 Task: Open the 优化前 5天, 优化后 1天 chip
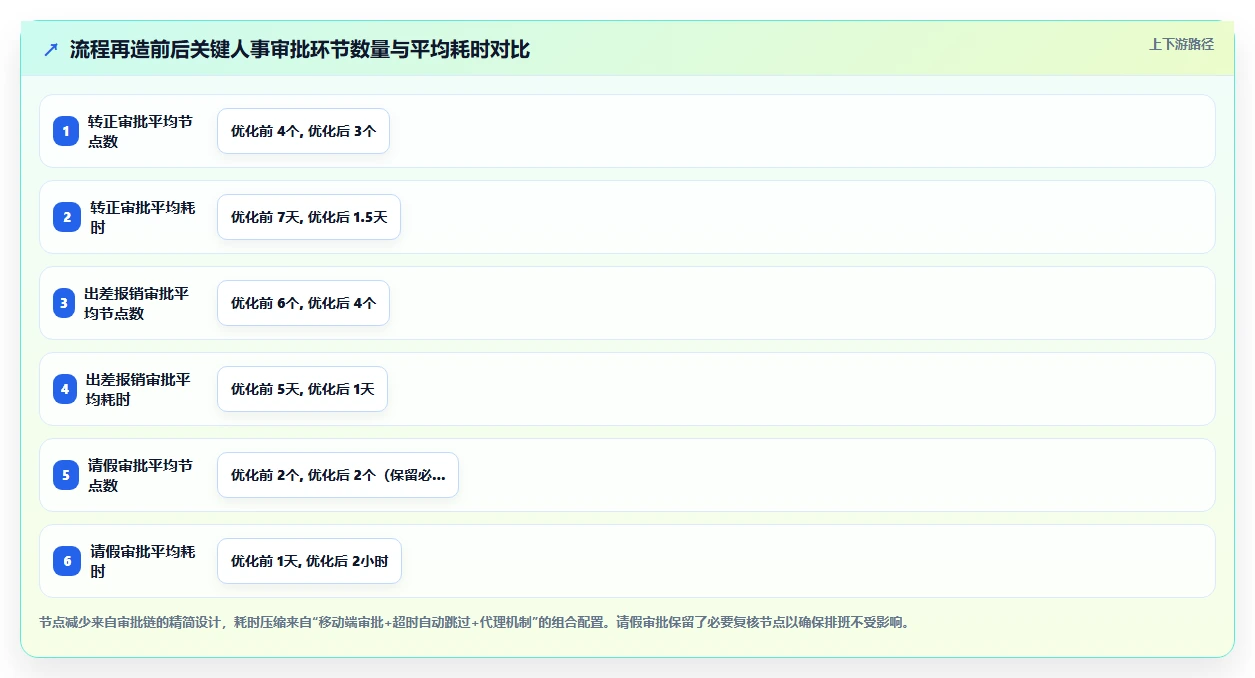(x=302, y=389)
